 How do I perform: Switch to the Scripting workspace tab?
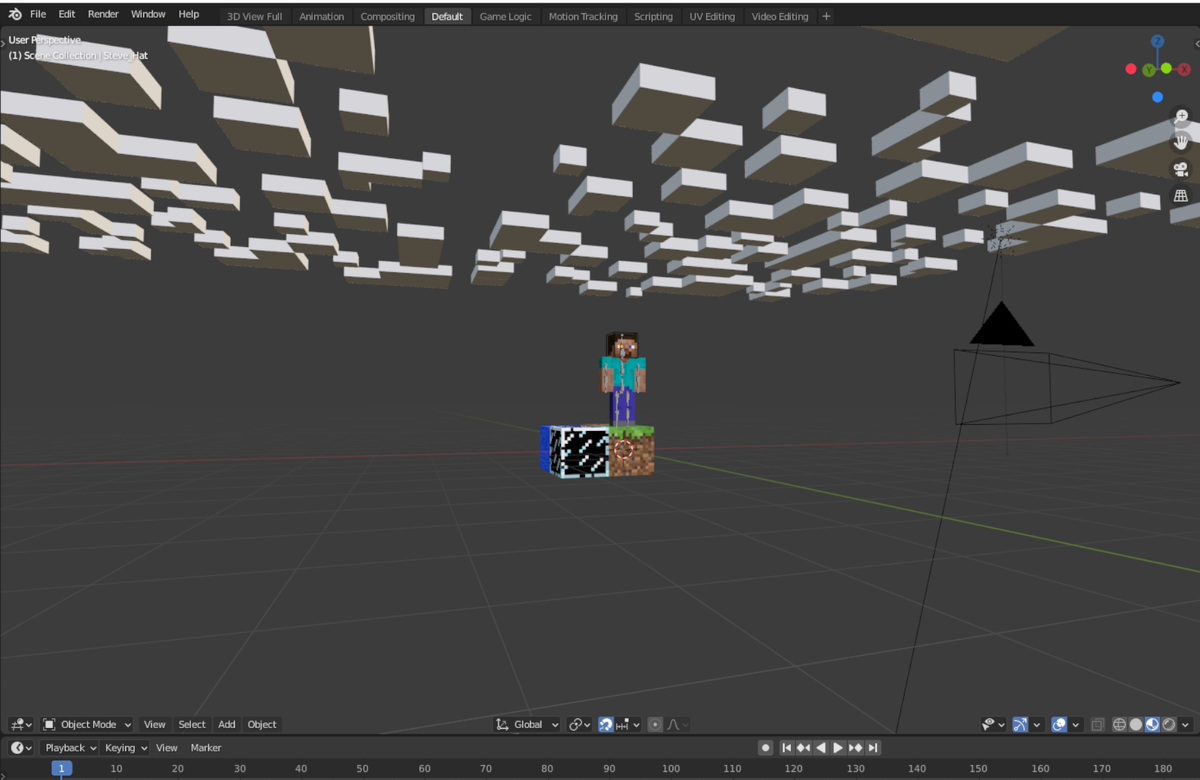(x=653, y=16)
